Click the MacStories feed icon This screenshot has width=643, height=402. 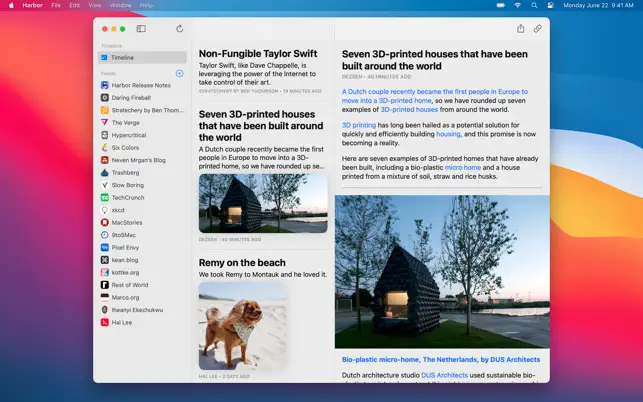[x=105, y=222]
